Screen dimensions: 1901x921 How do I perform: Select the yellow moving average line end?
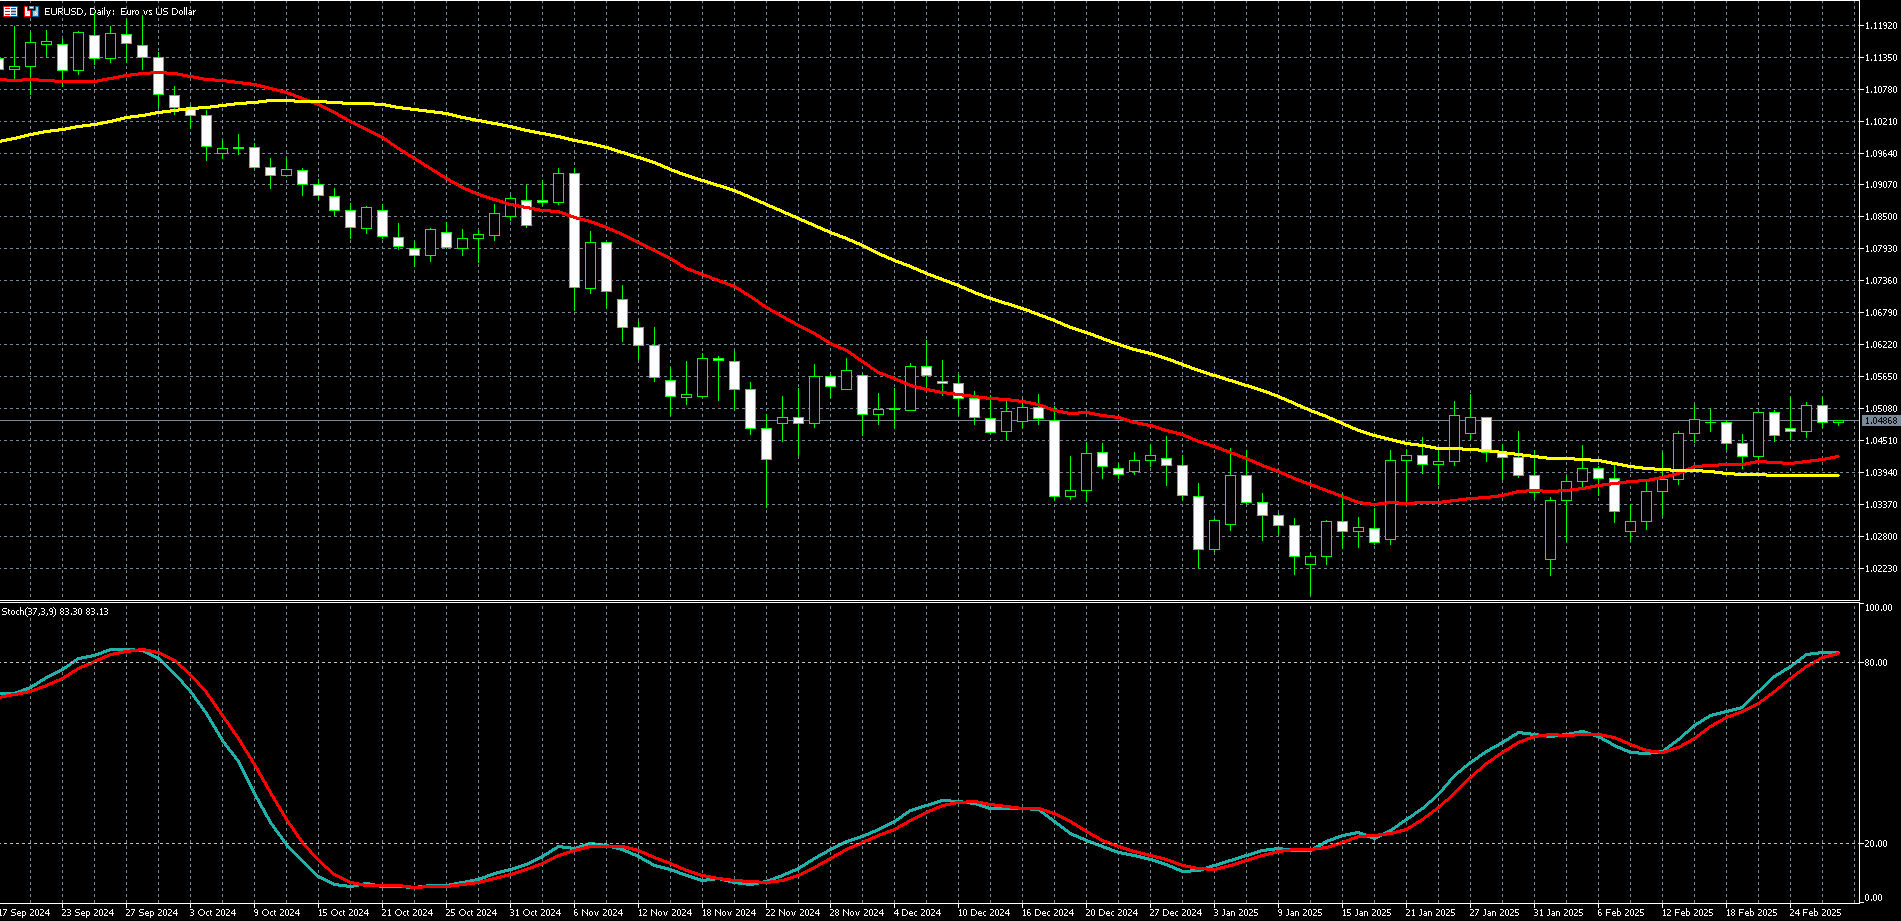pyautogui.click(x=1838, y=475)
